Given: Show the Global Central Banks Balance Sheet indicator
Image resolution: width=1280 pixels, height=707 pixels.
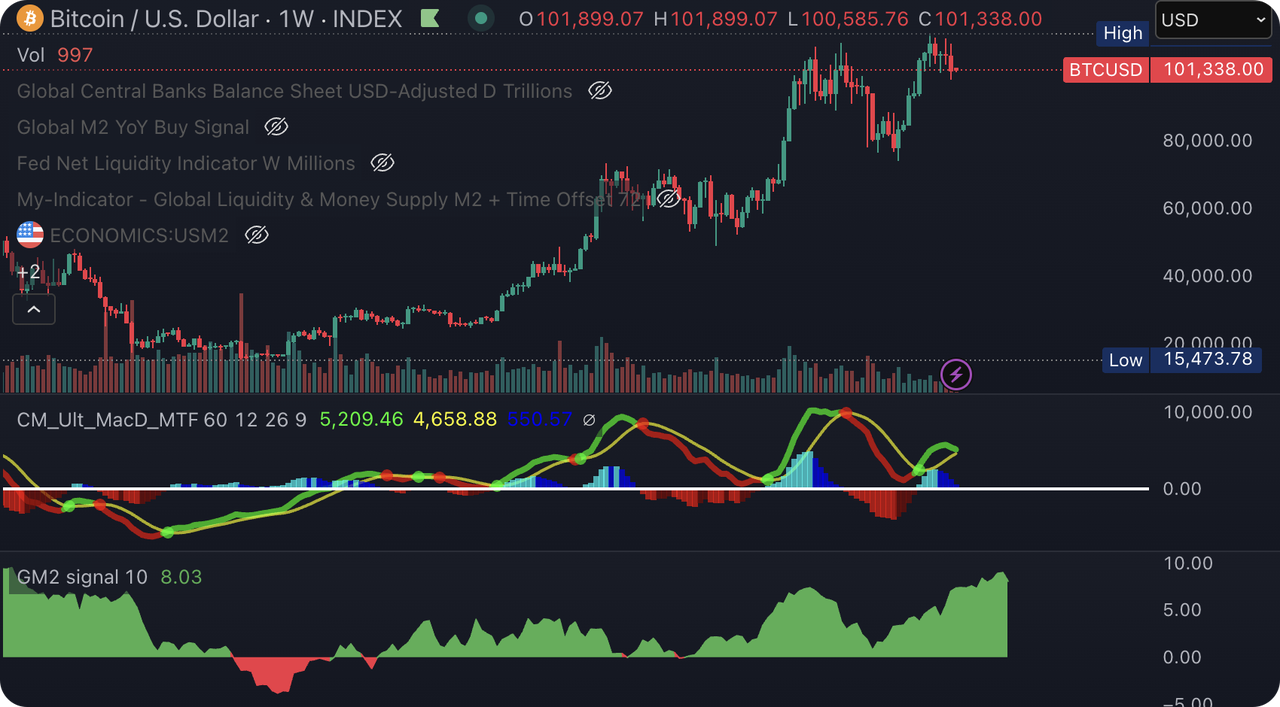Looking at the screenshot, I should coord(599,91).
